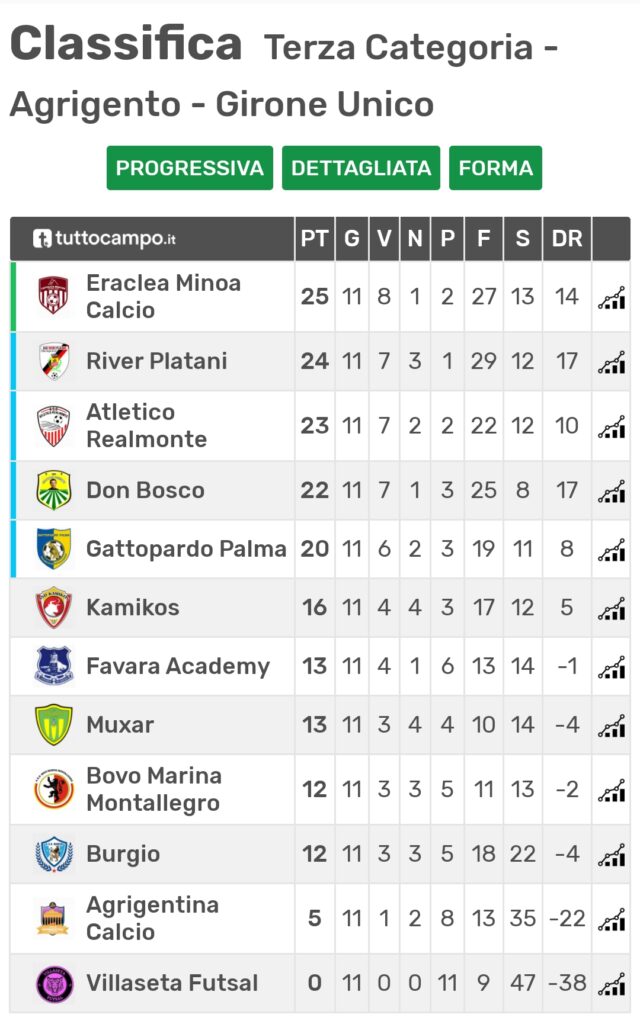Open Eraclea Minoa Calcio trend chart icon
This screenshot has height=1024, width=640.
611,298
